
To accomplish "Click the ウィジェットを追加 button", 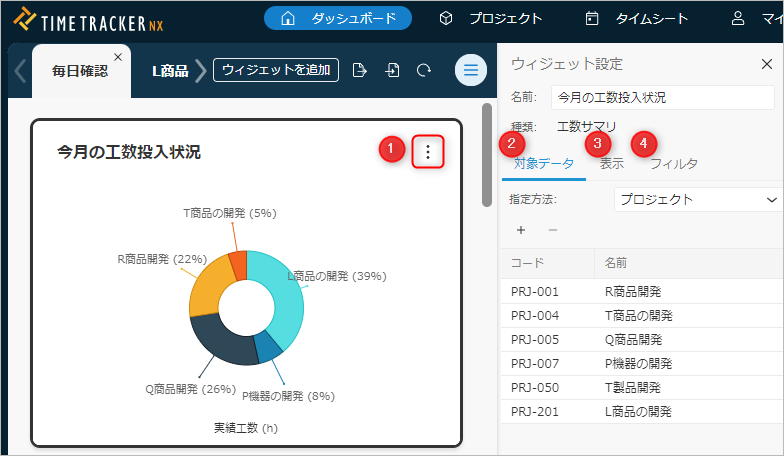I will (x=276, y=70).
